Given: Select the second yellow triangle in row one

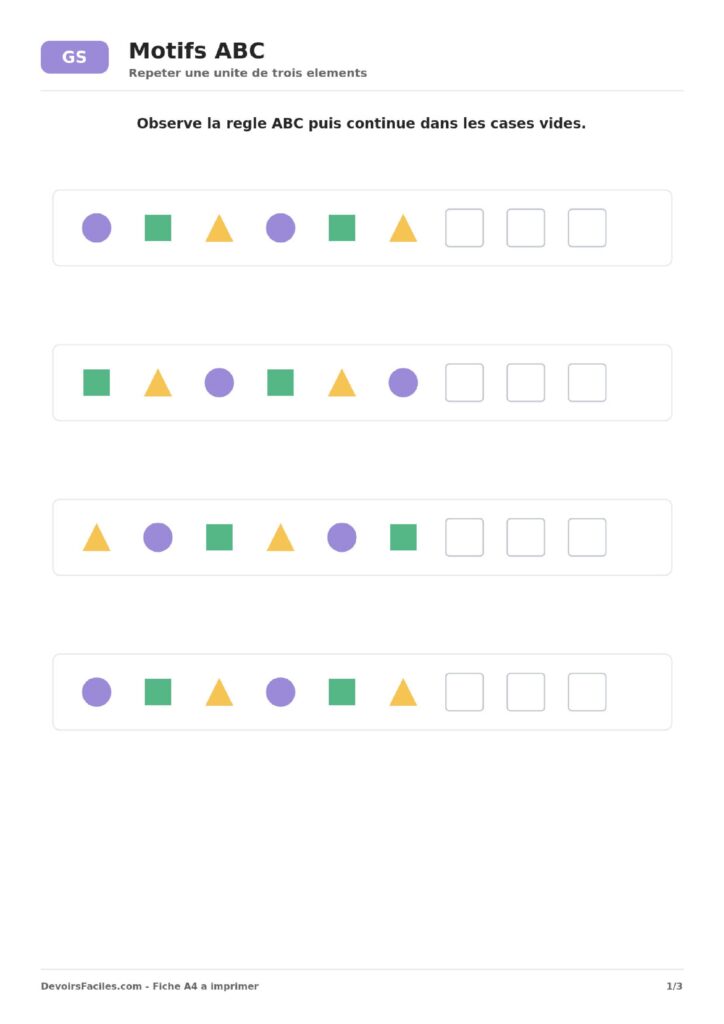Looking at the screenshot, I should (x=403, y=229).
